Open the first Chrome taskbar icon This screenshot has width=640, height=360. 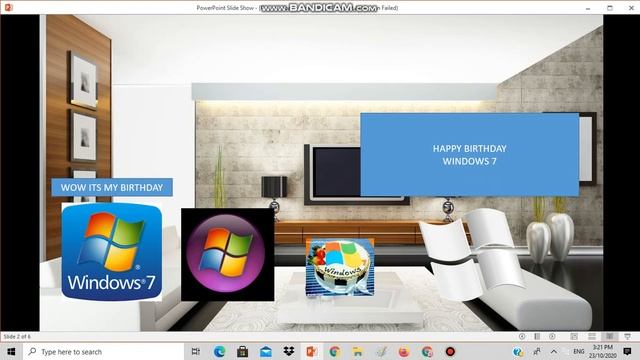pyautogui.click(x=335, y=351)
